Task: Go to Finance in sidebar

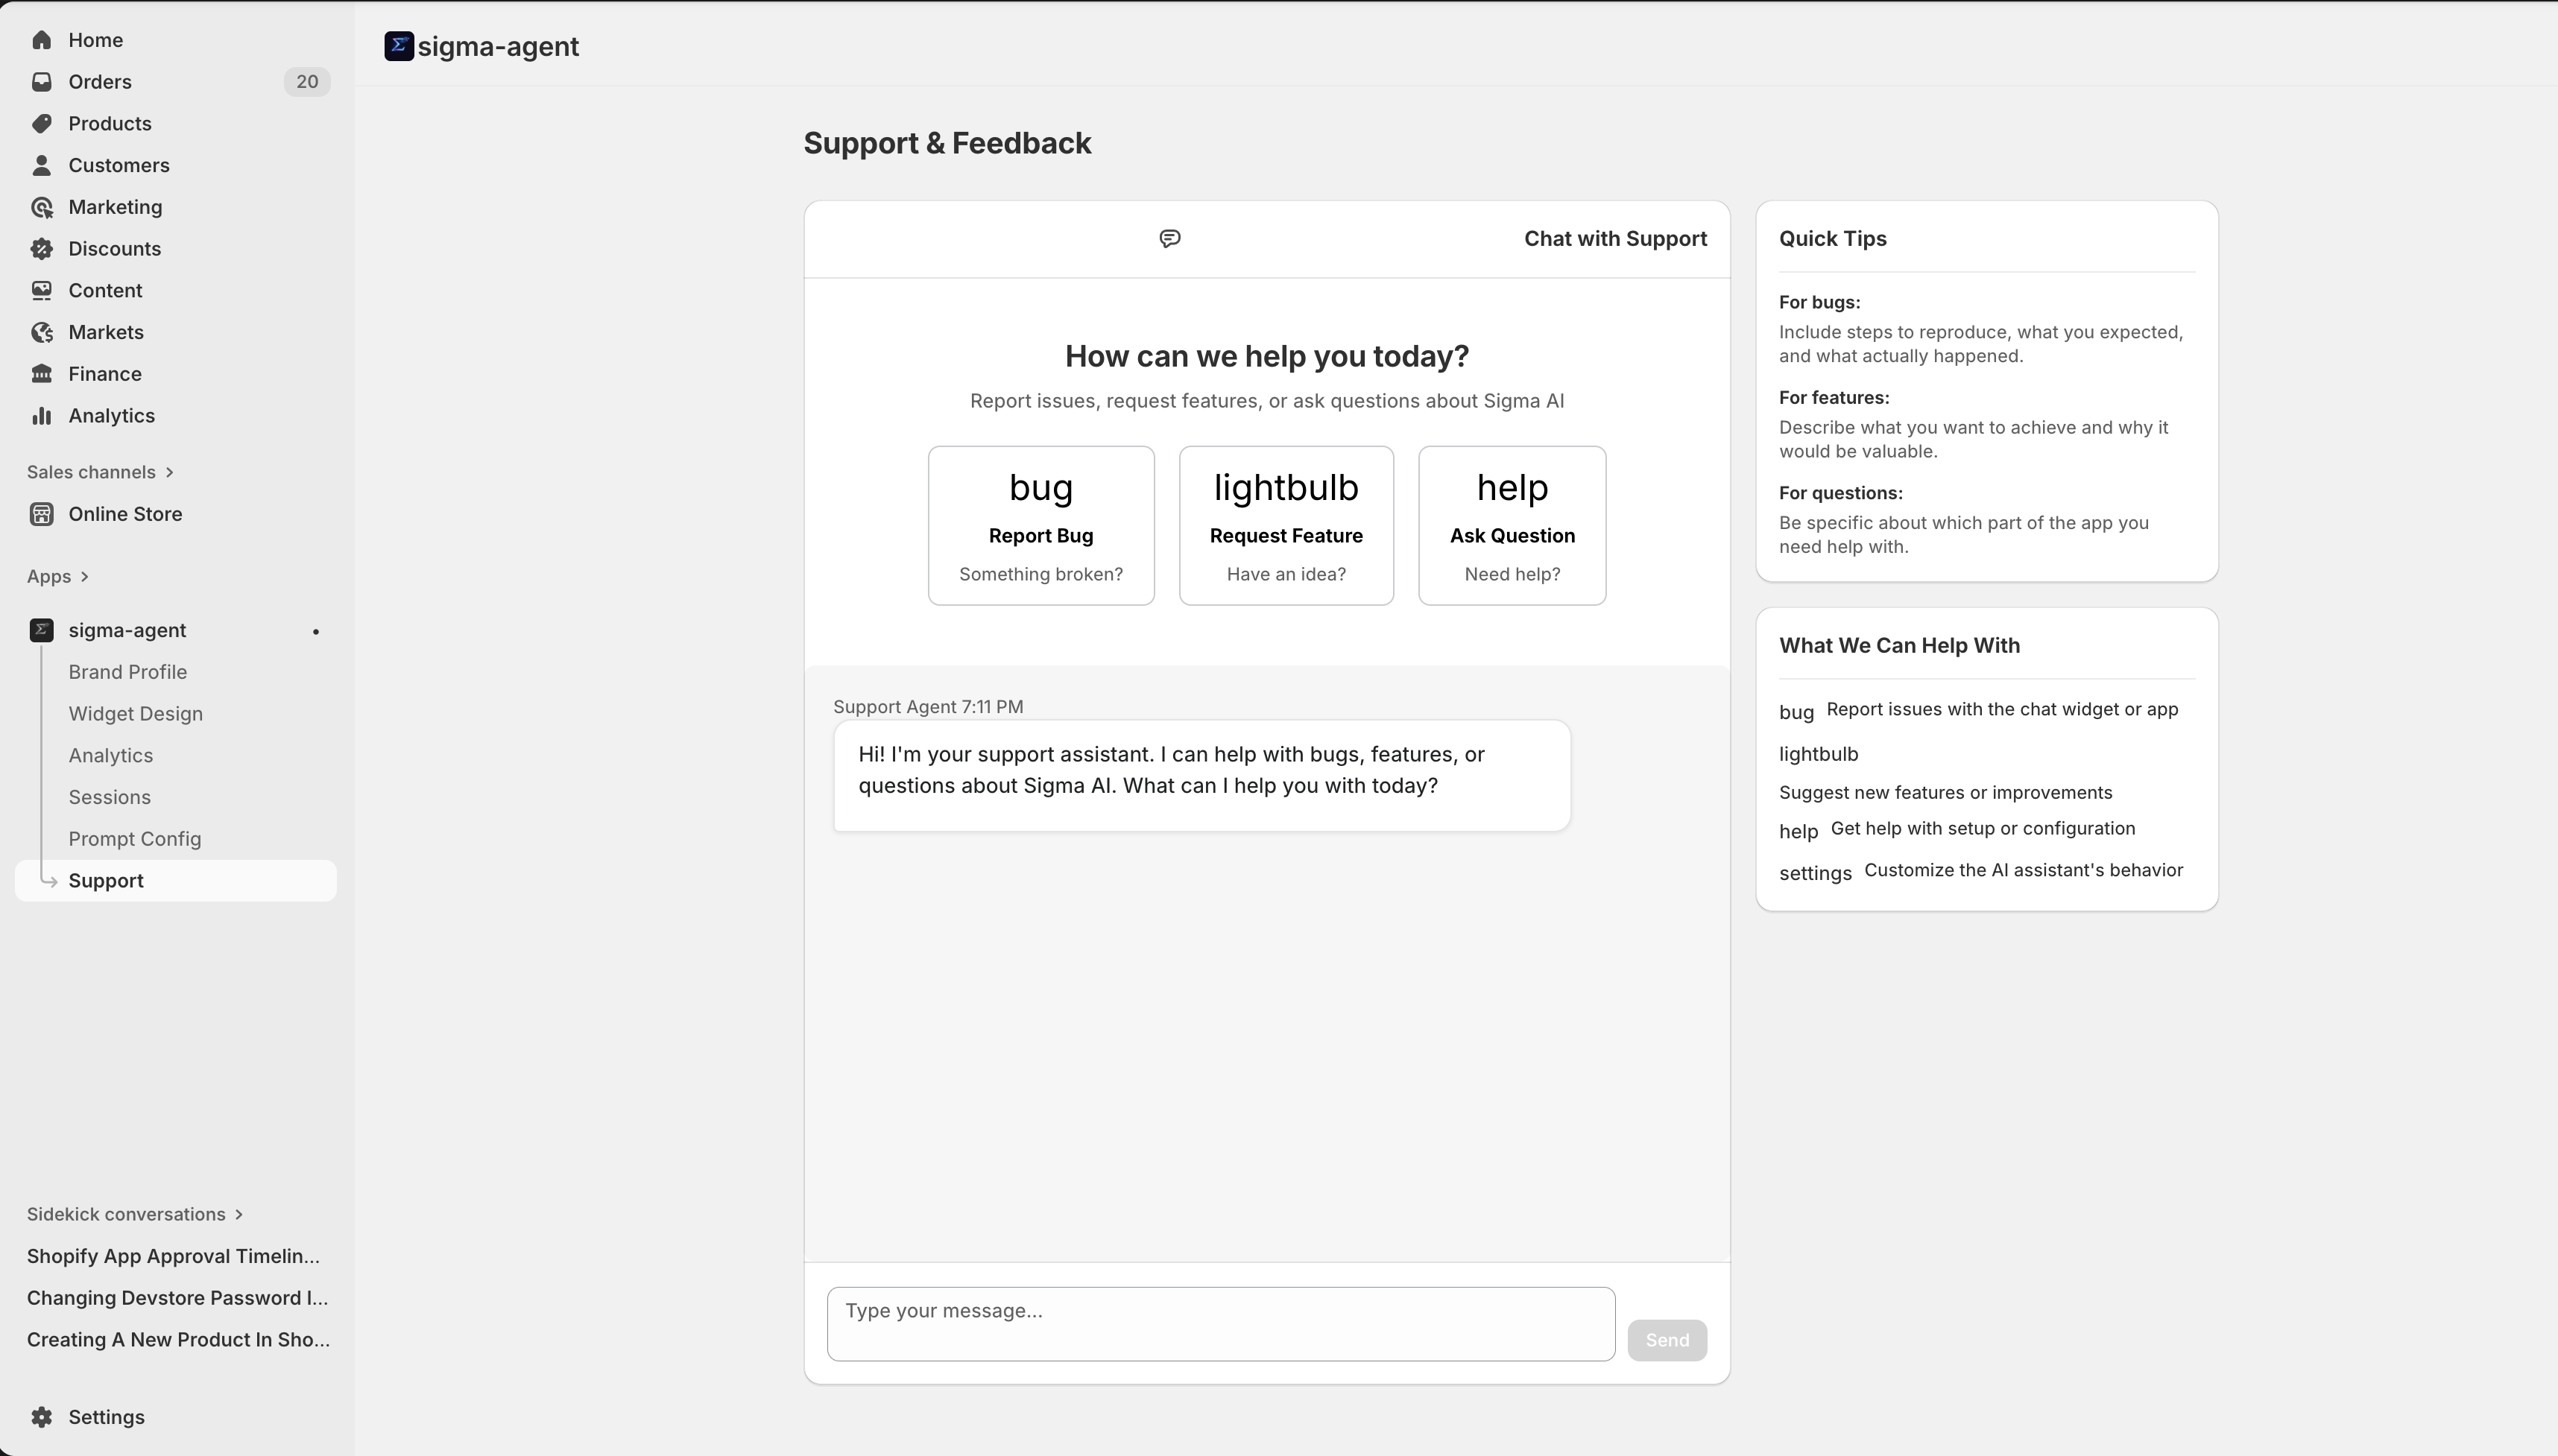Action: click(104, 373)
